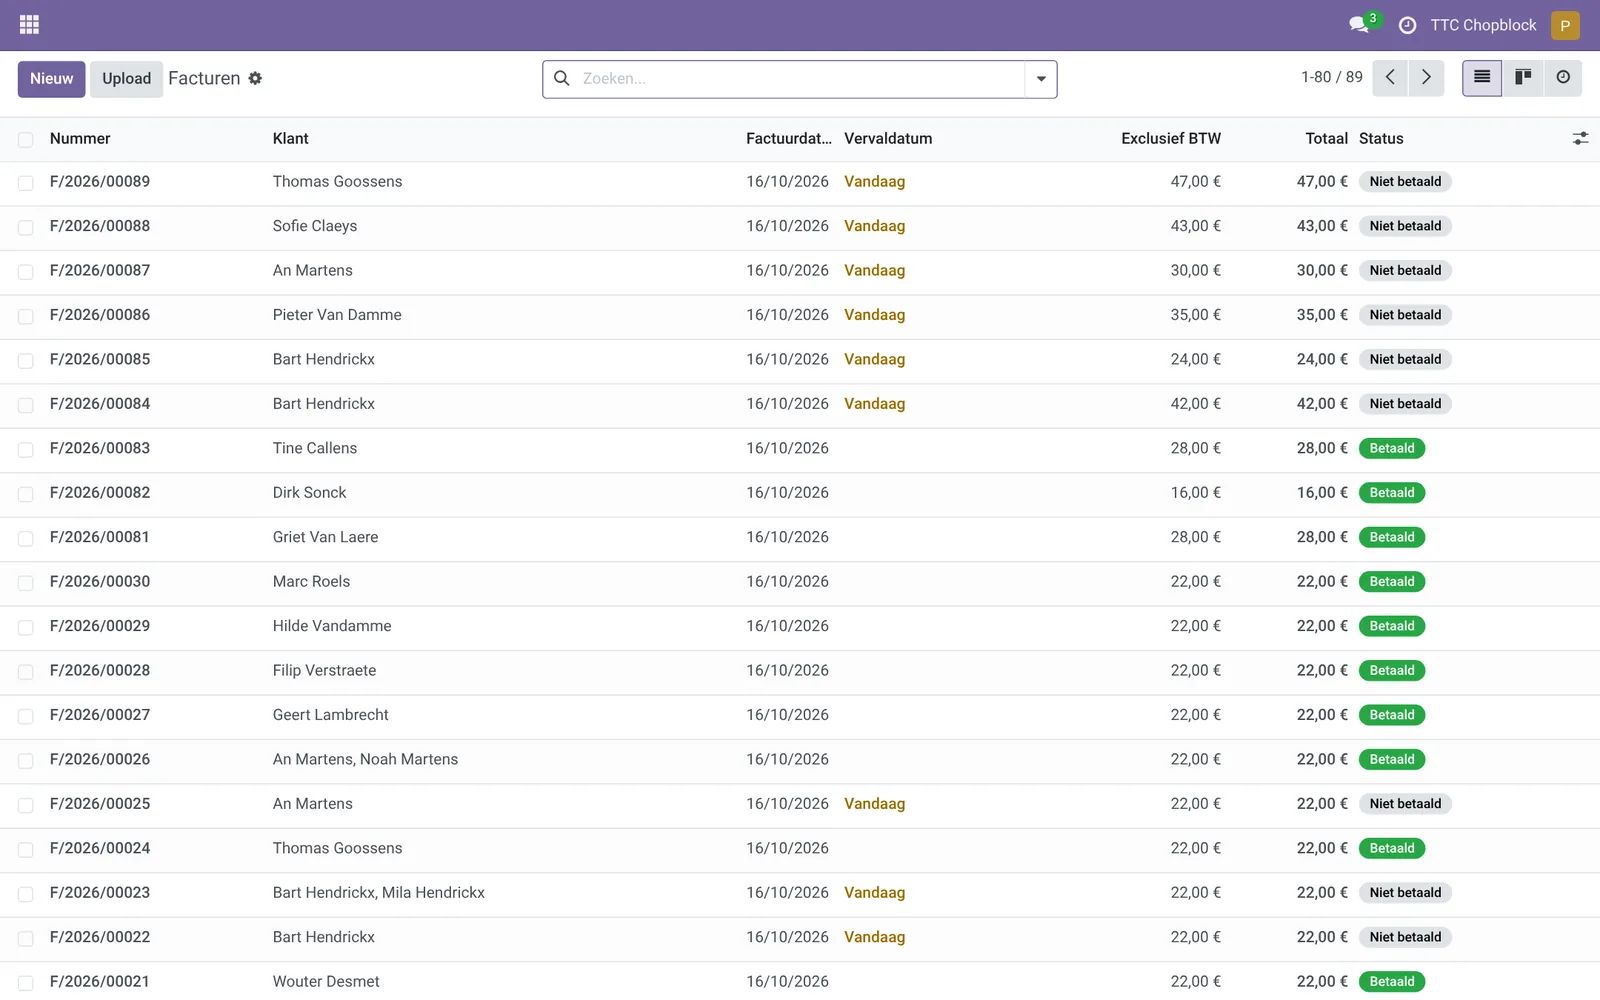Open the activities clock icon in the top bar

pyautogui.click(x=1407, y=25)
